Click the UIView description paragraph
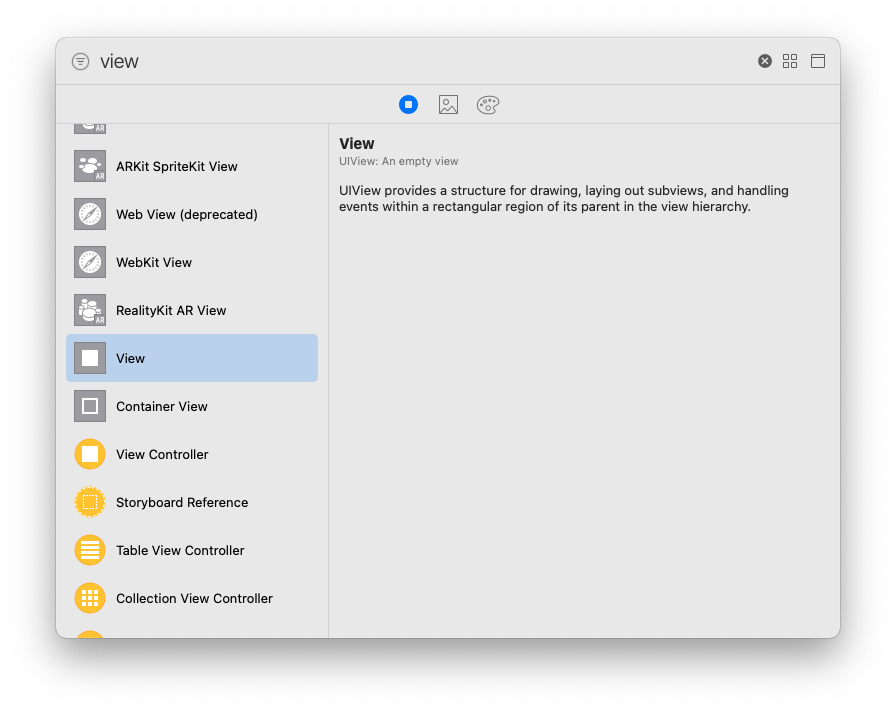896x712 pixels. coord(563,198)
